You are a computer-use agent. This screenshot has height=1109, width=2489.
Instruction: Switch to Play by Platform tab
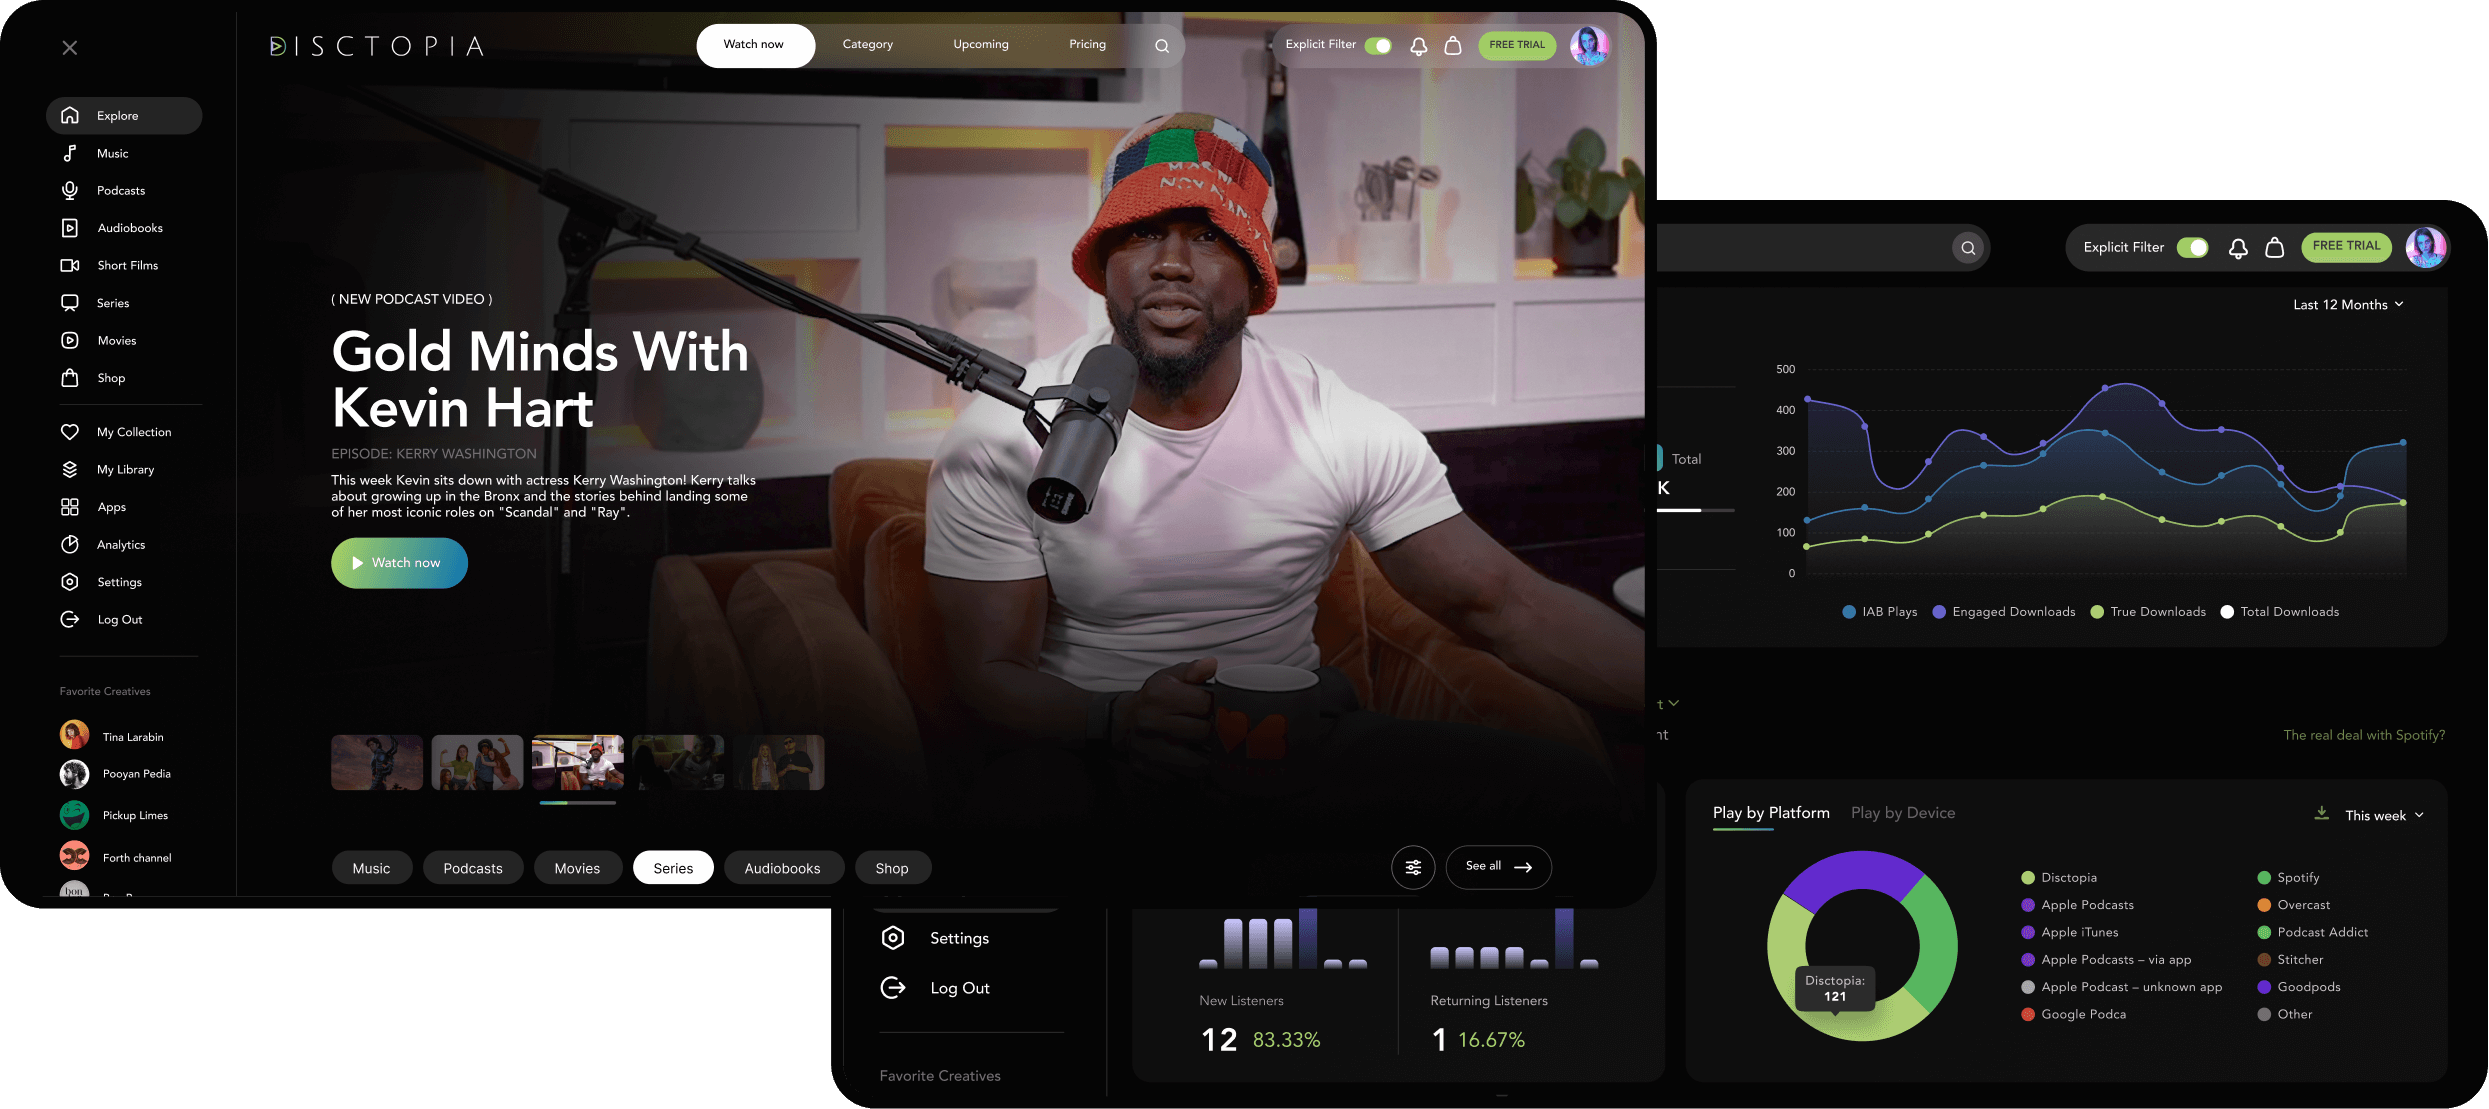(1771, 813)
